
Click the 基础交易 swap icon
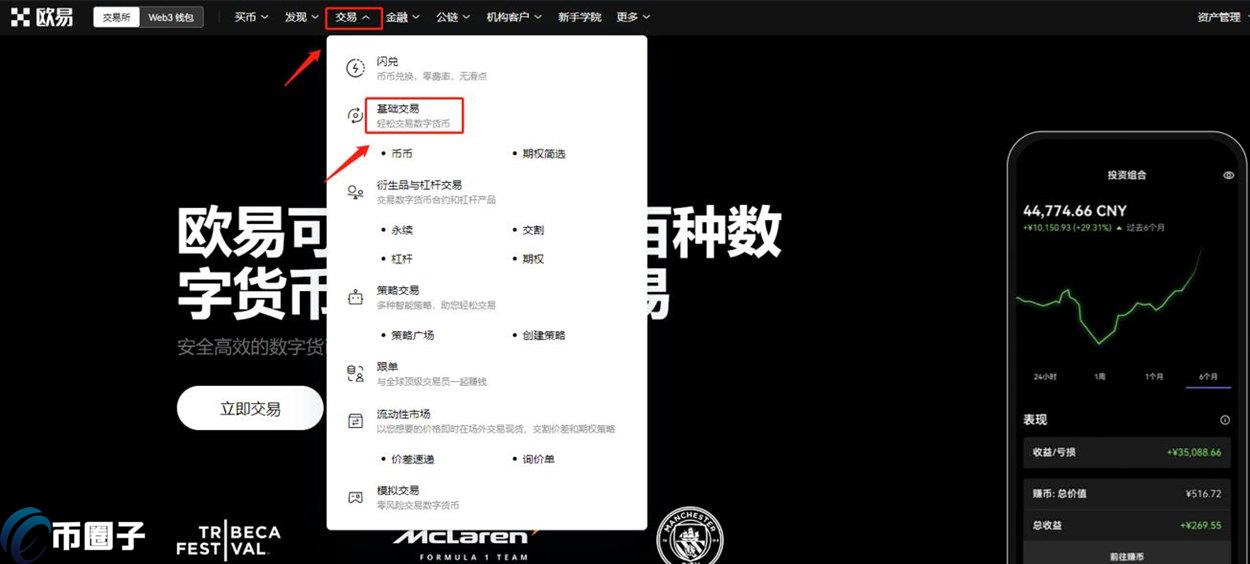click(x=355, y=115)
